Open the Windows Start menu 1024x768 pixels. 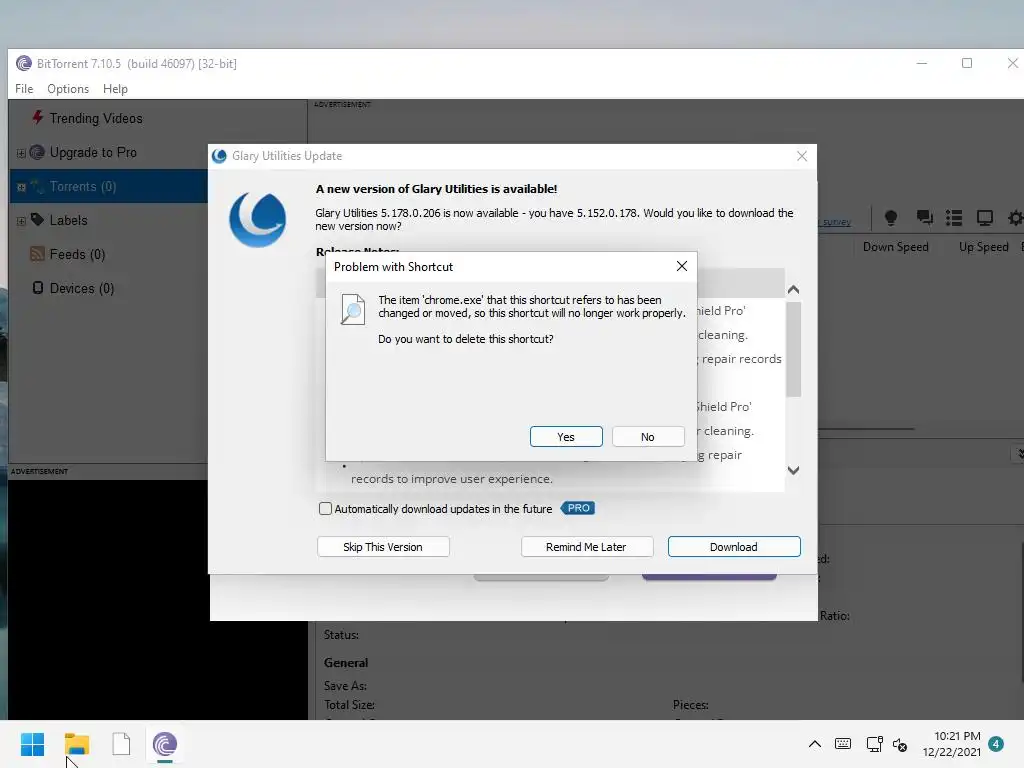point(32,744)
